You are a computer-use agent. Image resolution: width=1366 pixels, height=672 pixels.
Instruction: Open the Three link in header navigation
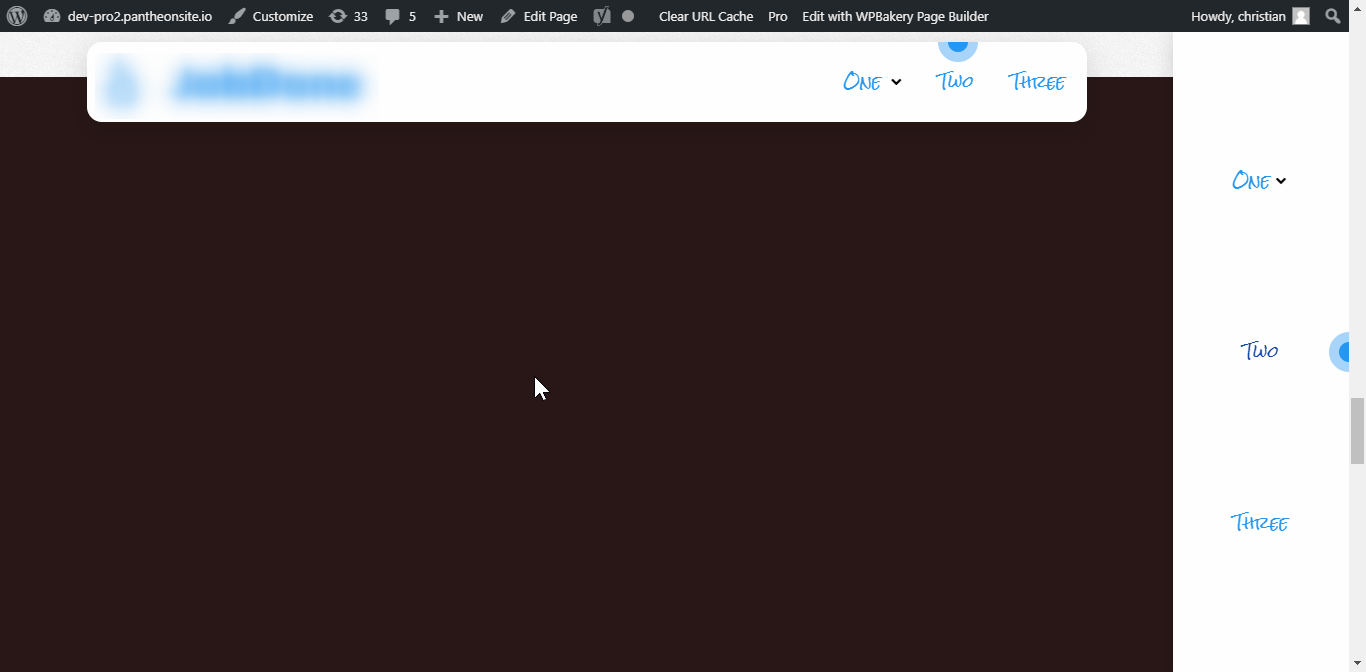point(1036,82)
